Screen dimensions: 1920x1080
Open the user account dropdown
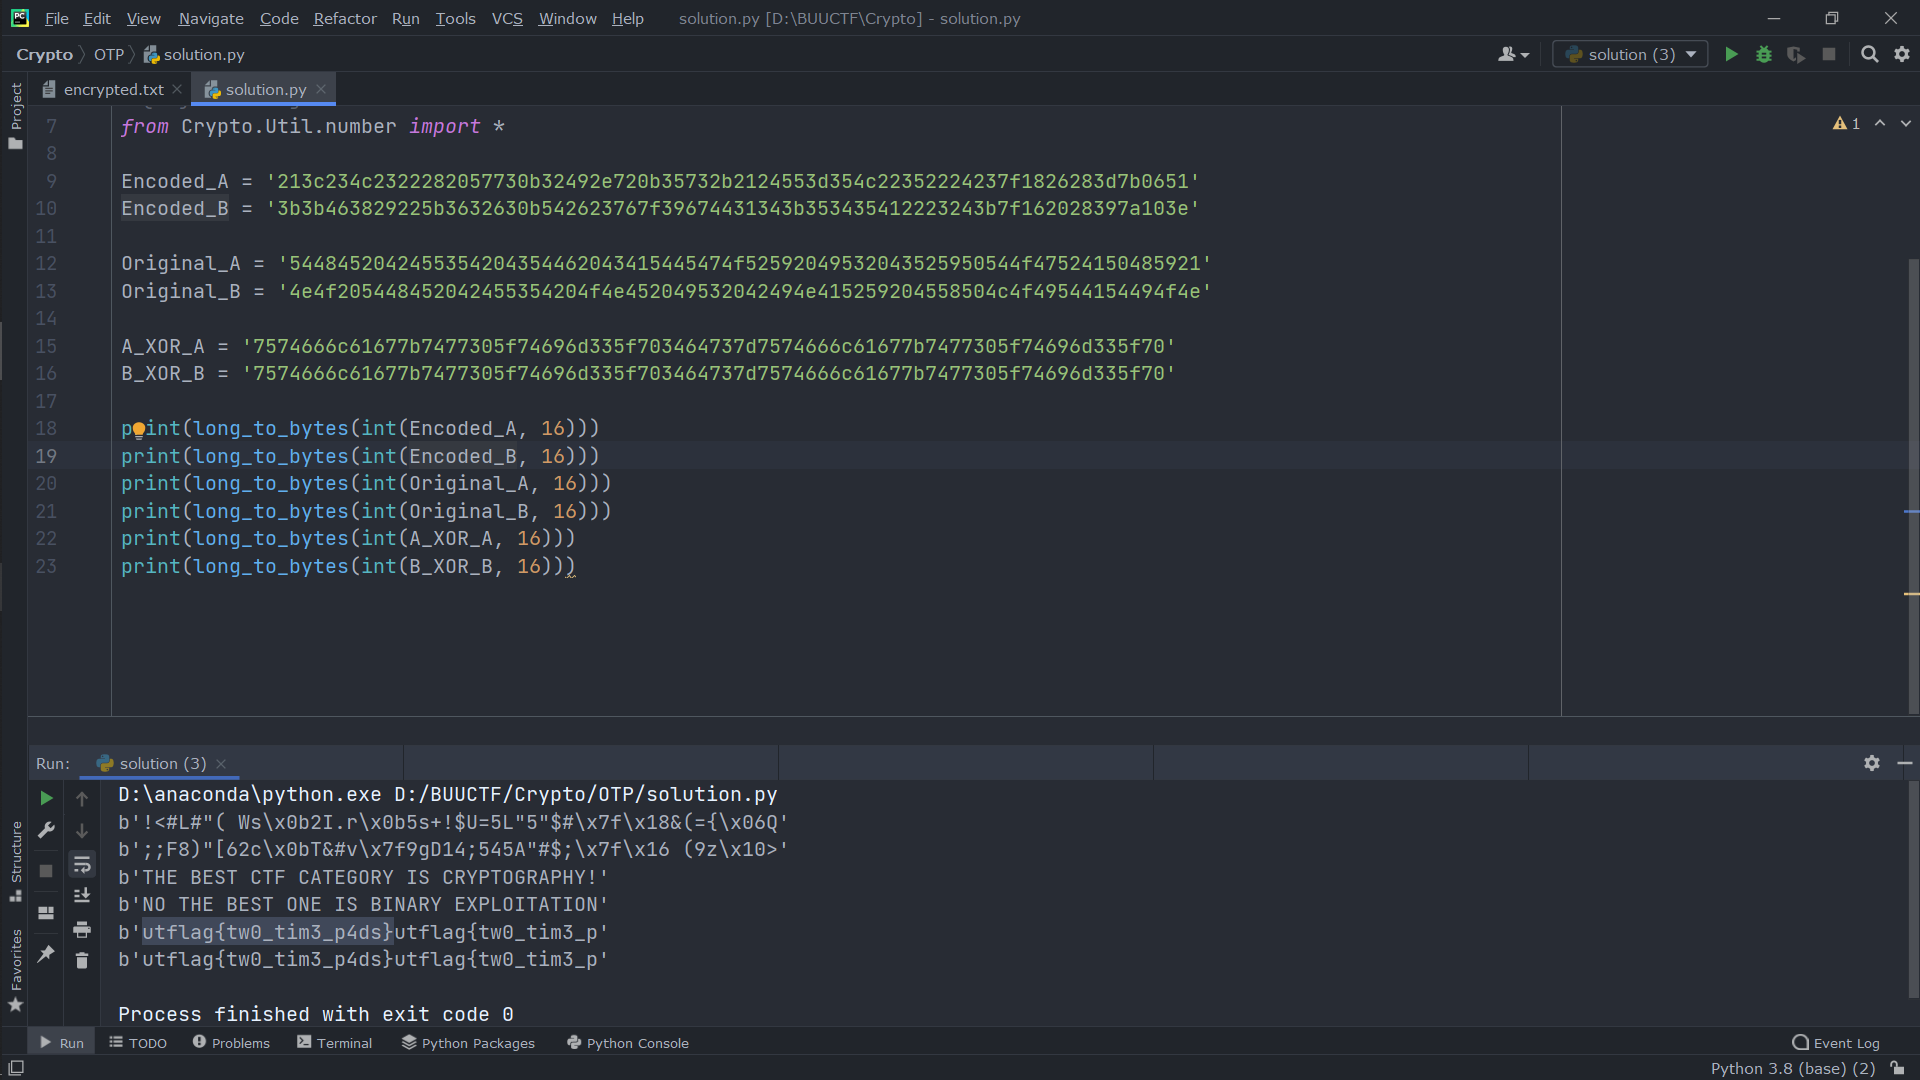[x=1513, y=54]
